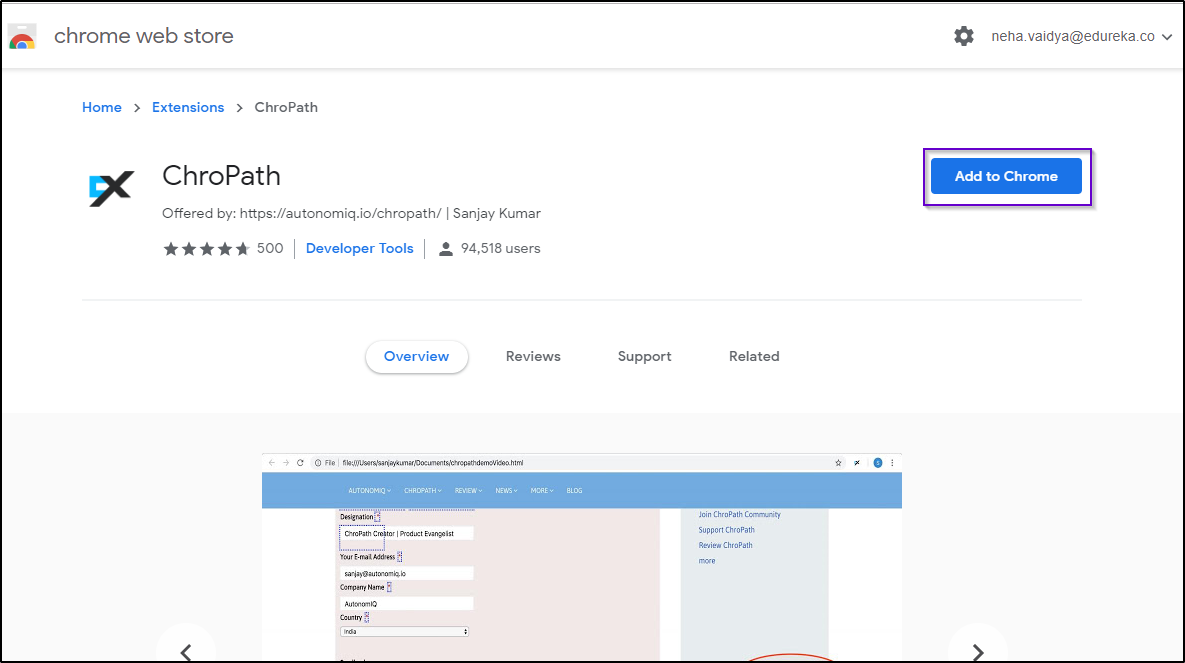Open the settings gear menu

point(963,36)
